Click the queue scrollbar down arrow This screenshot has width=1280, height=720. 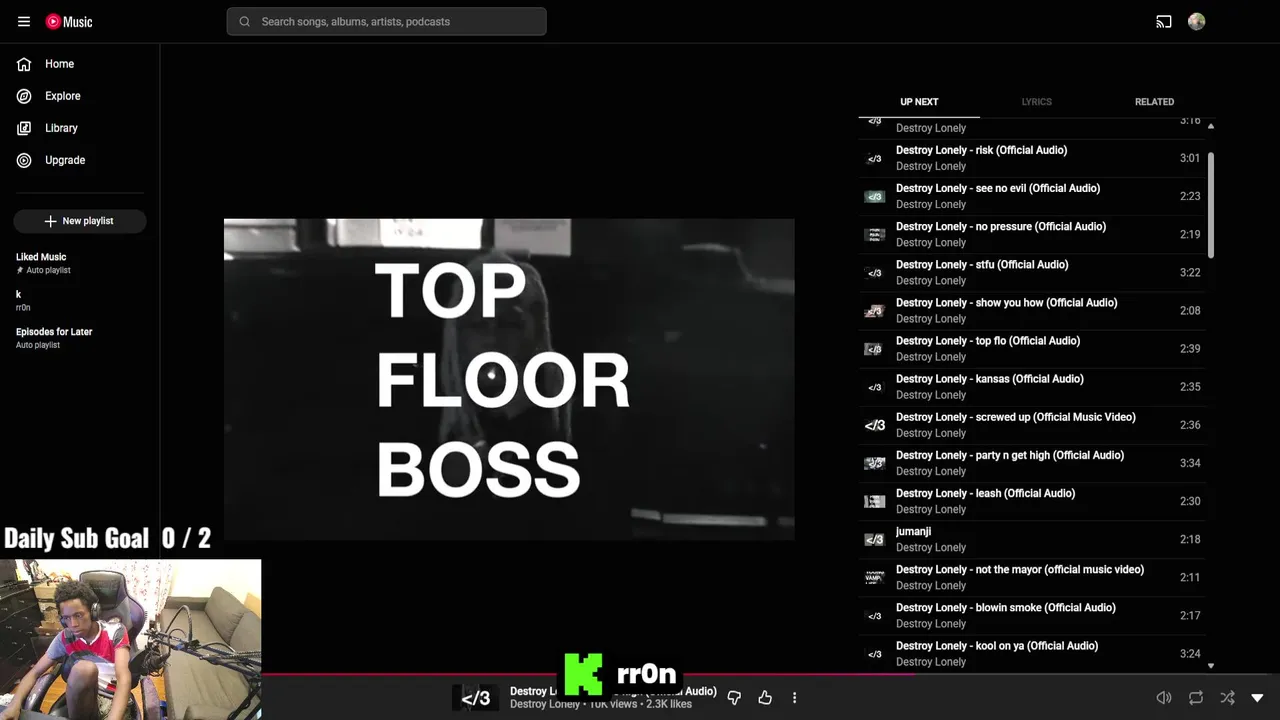click(1211, 665)
